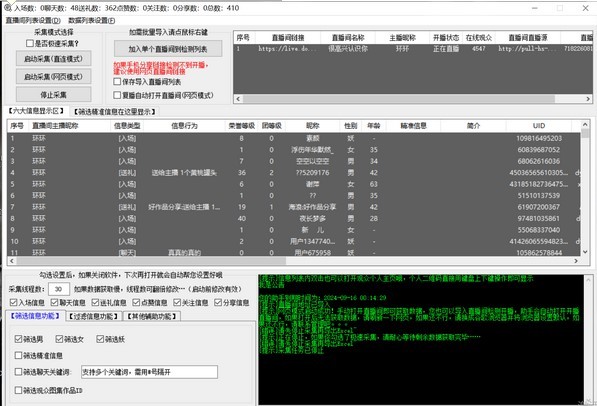
Task: Click down scroll arrow of information table
Action: [585, 252]
